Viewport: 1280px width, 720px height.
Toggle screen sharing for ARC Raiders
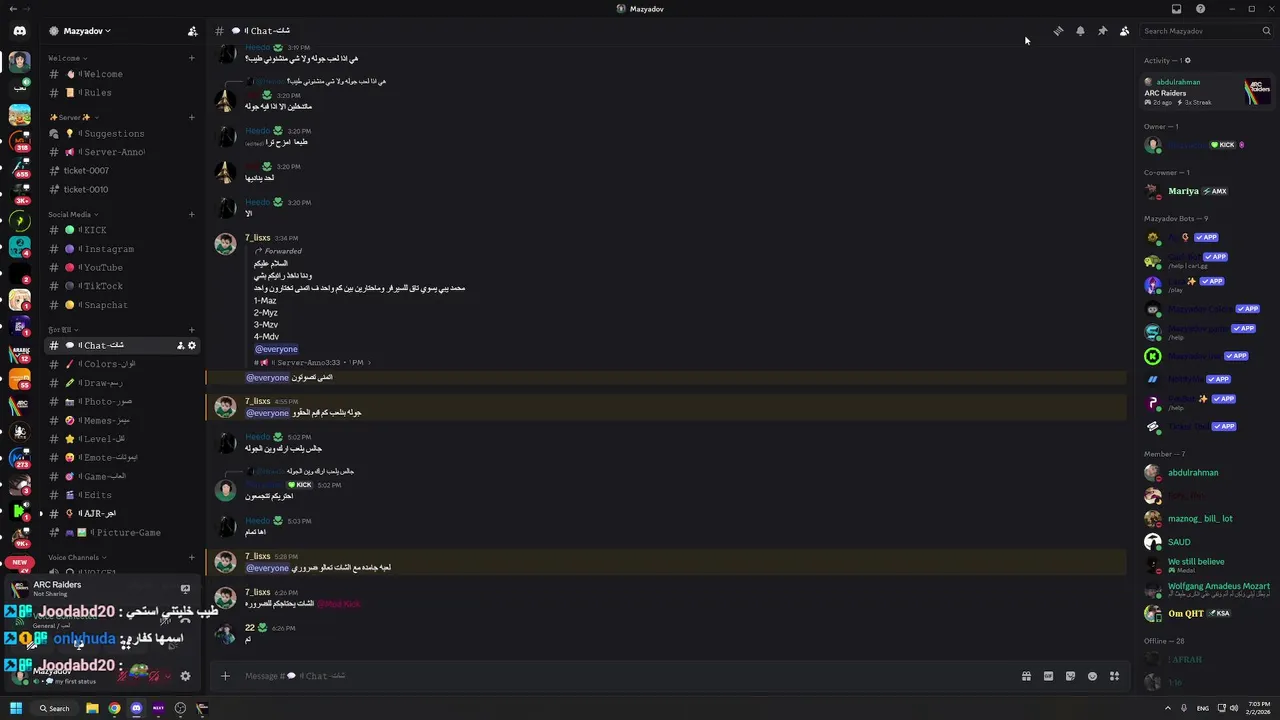tap(185, 589)
